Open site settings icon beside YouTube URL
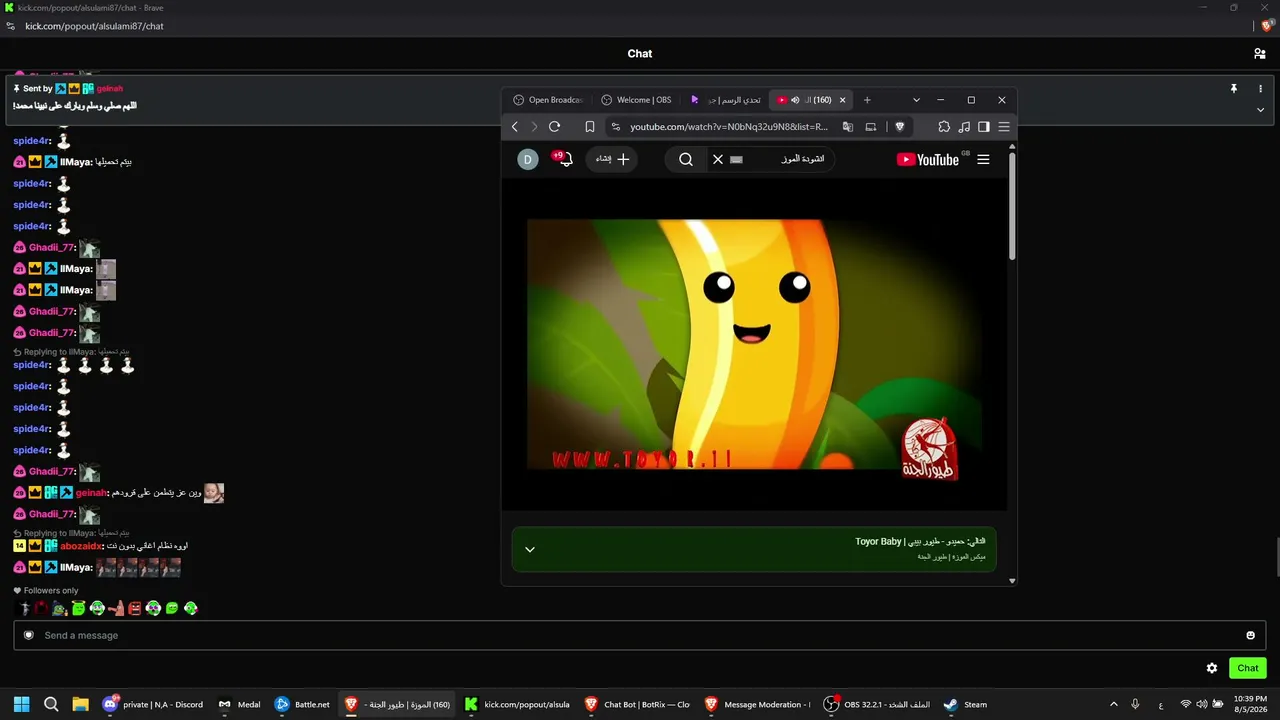Image resolution: width=1280 pixels, height=720 pixels. pos(616,127)
